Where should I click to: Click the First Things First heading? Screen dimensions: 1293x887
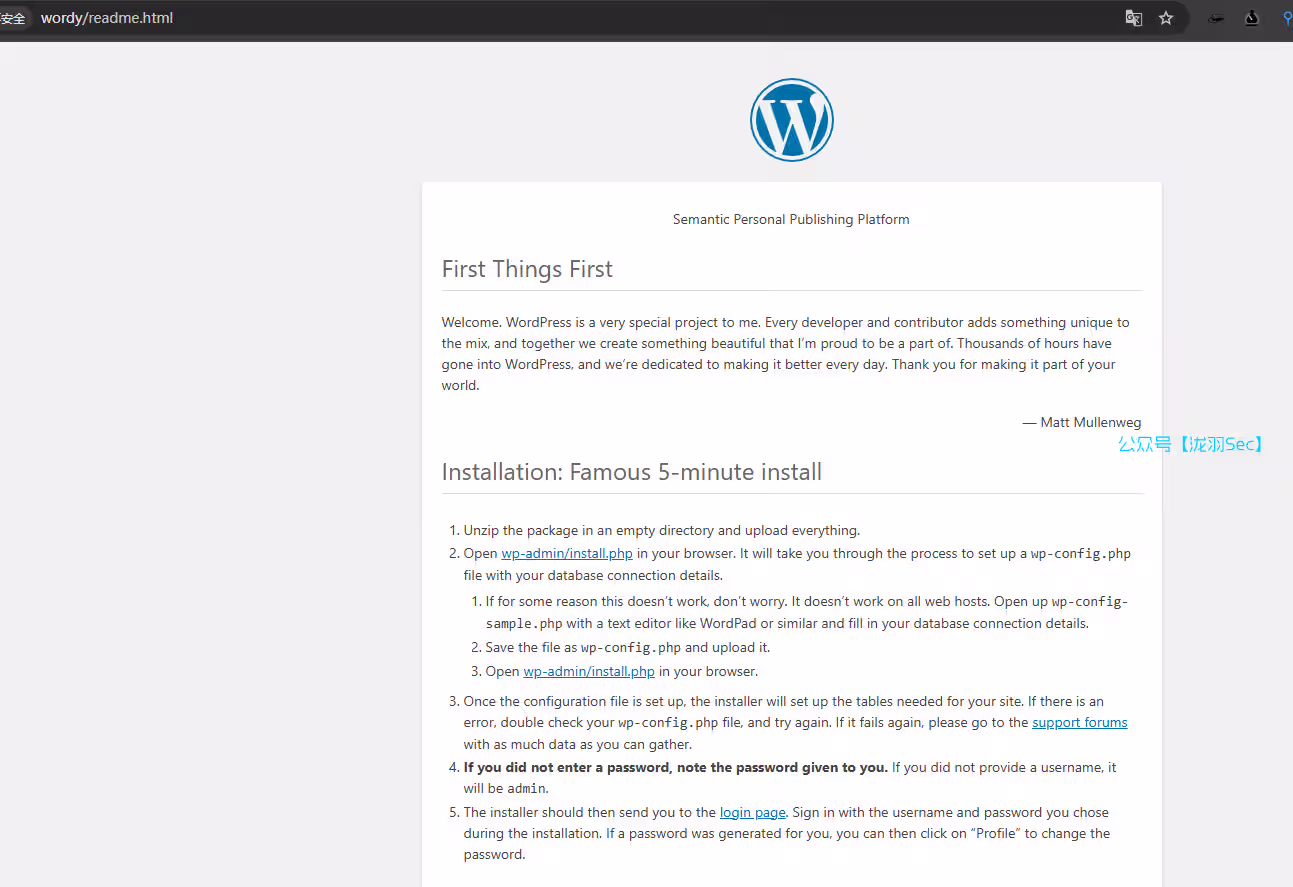coord(527,269)
